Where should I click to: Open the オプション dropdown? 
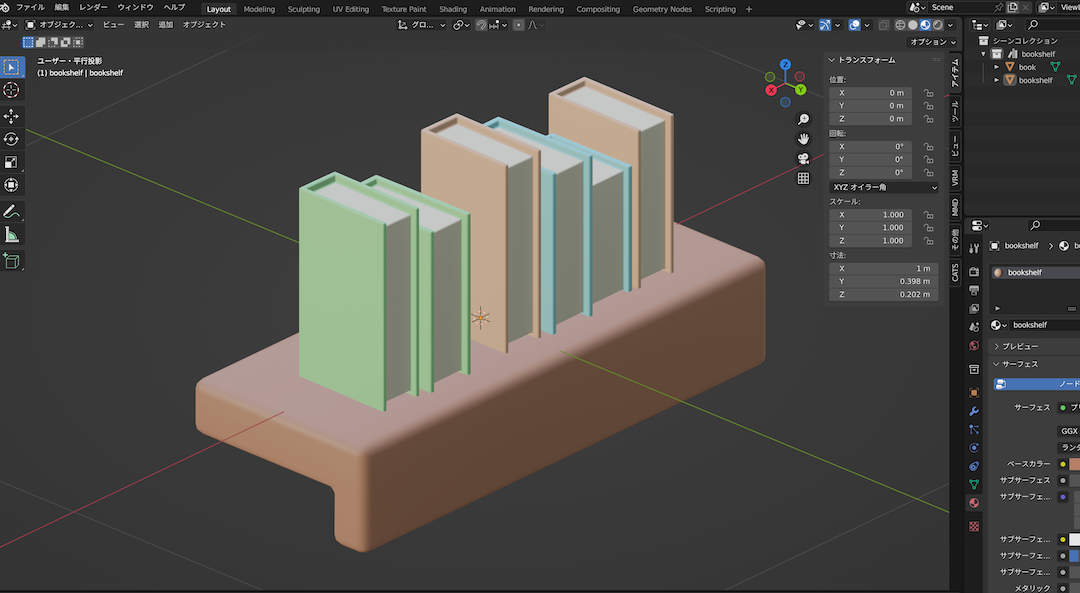933,42
